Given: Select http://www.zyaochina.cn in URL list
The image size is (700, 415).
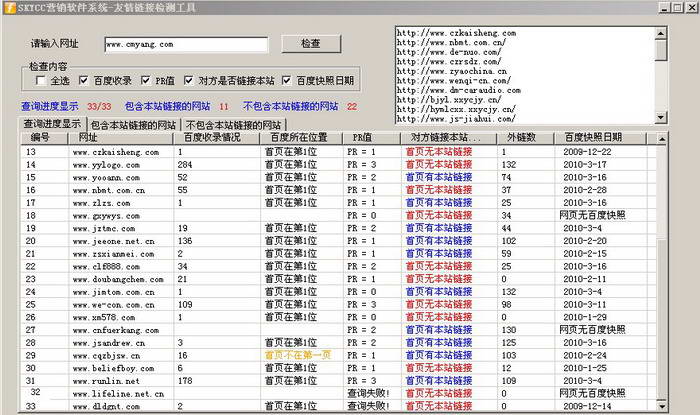Looking at the screenshot, I should pyautogui.click(x=452, y=71).
